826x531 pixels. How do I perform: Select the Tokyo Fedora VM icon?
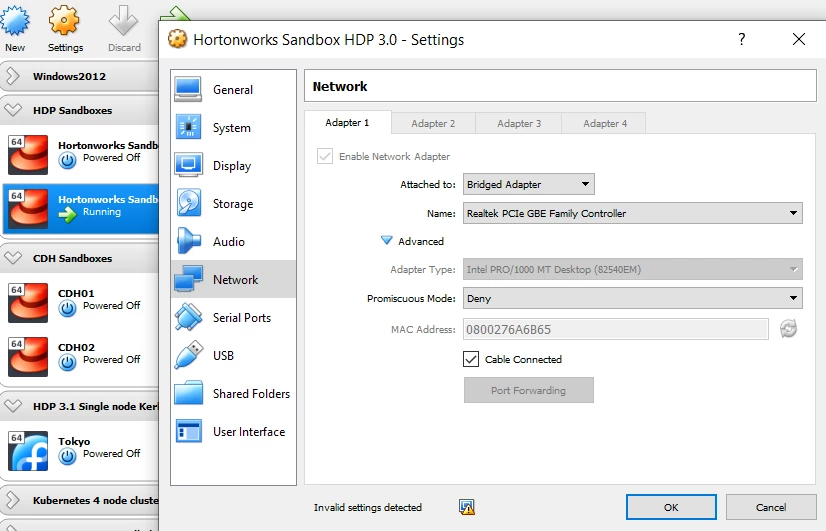click(28, 451)
